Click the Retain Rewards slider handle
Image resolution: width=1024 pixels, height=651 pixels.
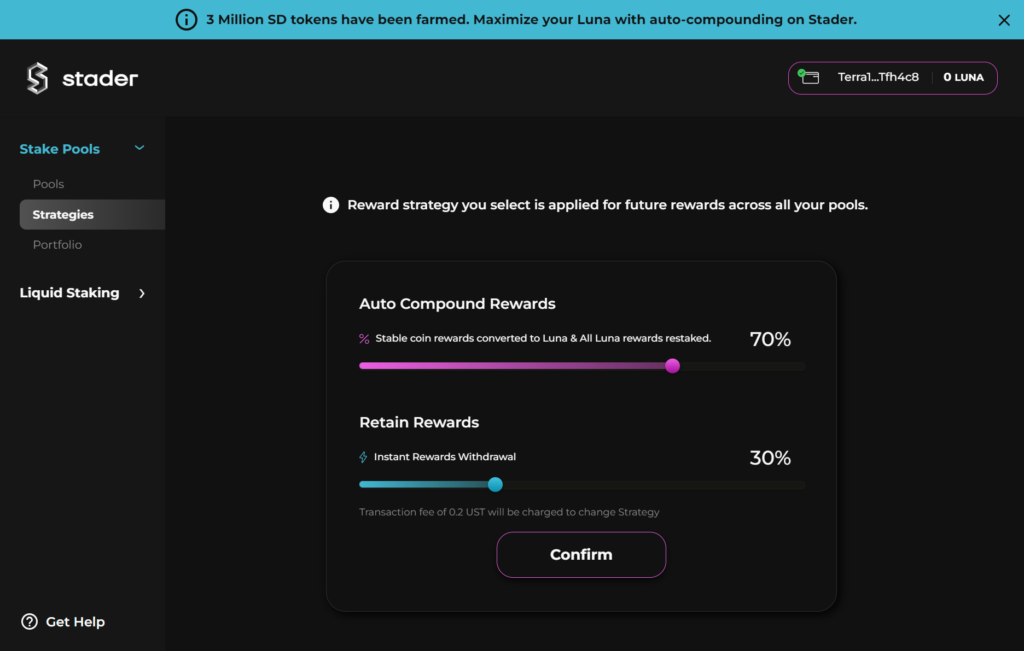(x=495, y=485)
